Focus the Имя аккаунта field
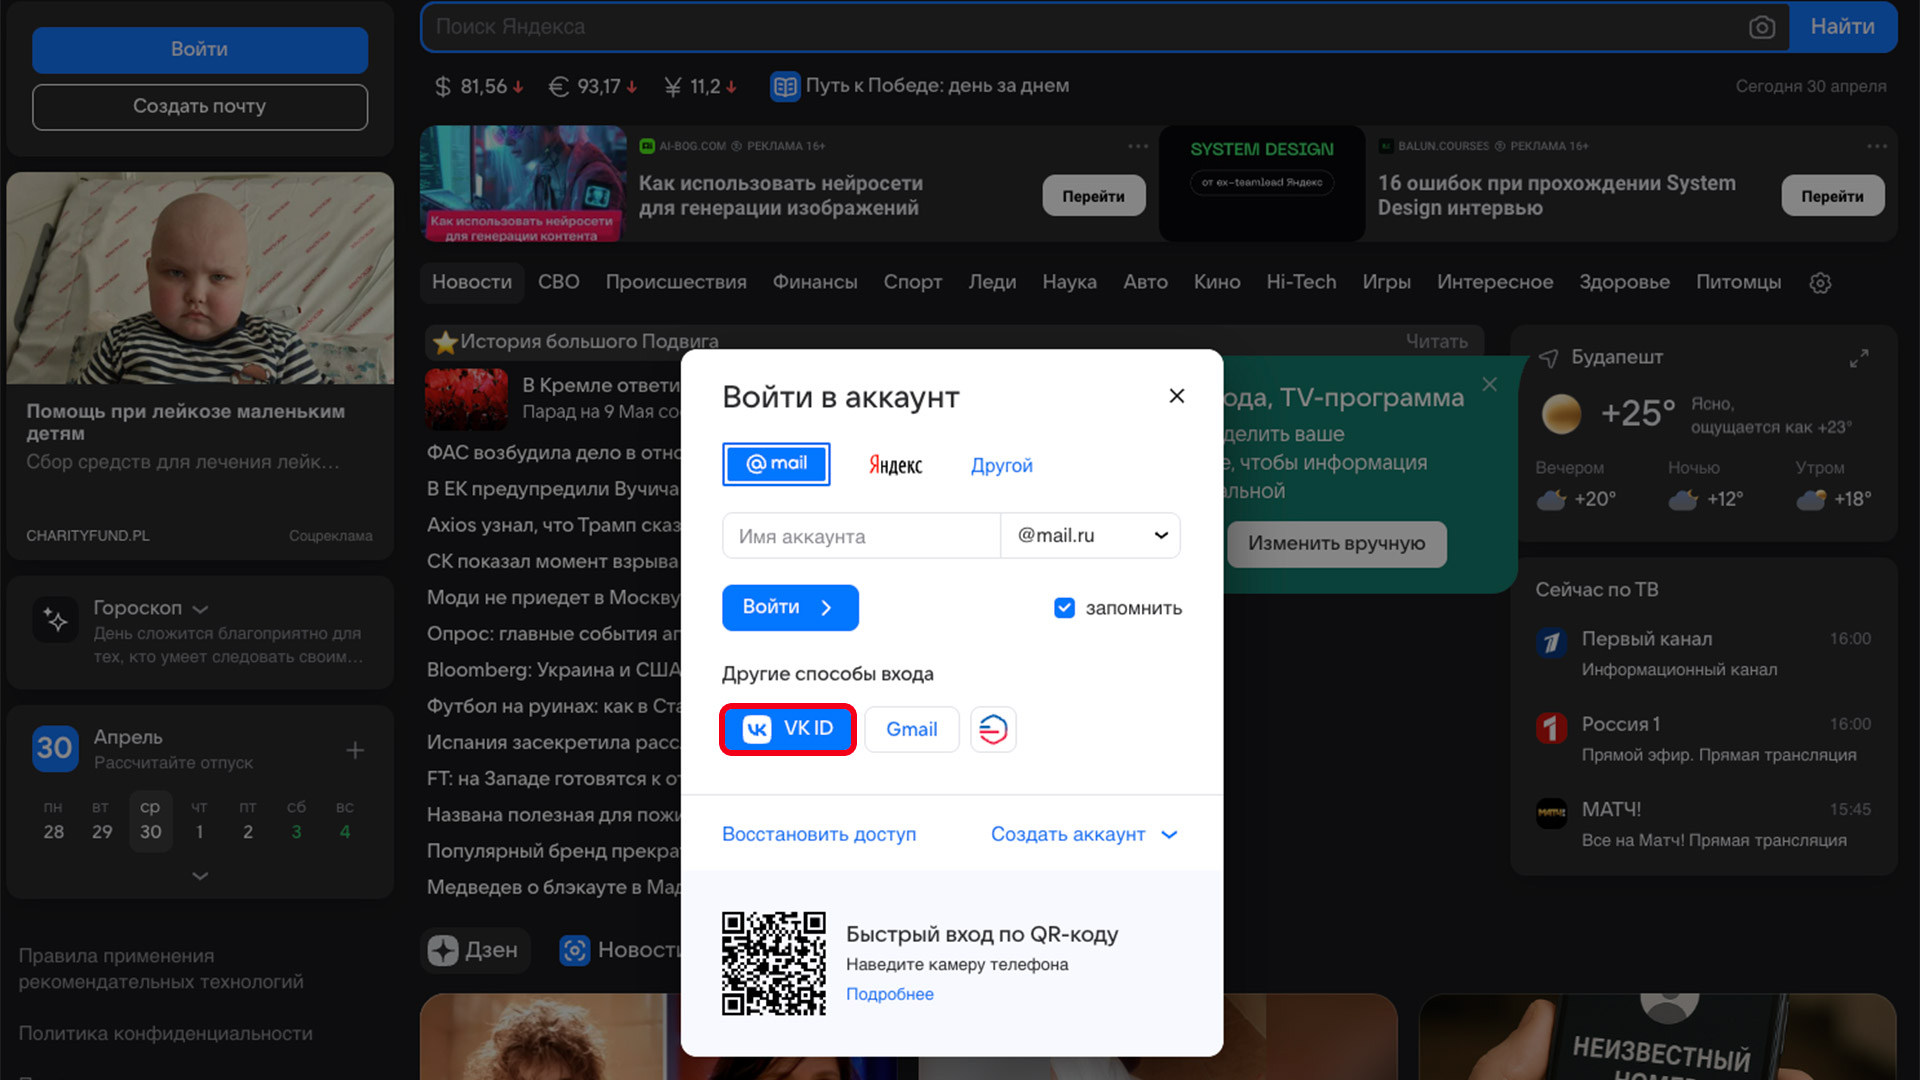Viewport: 1920px width, 1080px height. click(x=861, y=536)
